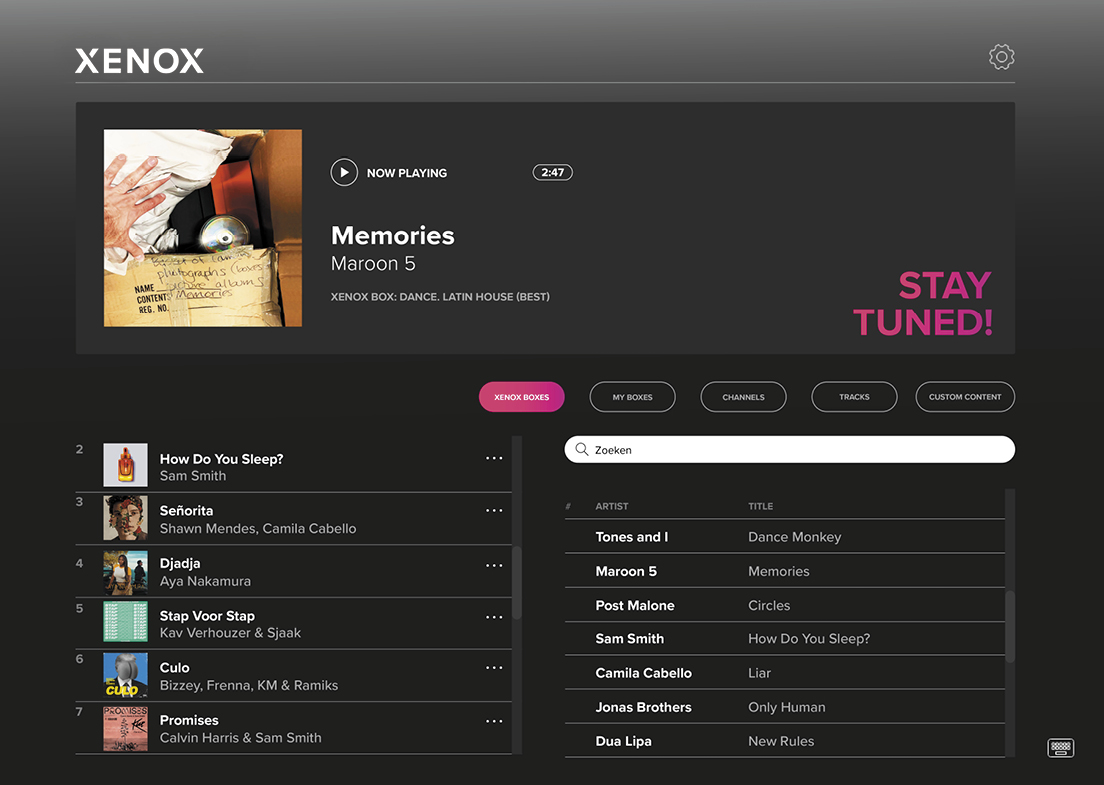Click the XENOX logo
Viewport: 1104px width, 785px height.
pos(139,61)
